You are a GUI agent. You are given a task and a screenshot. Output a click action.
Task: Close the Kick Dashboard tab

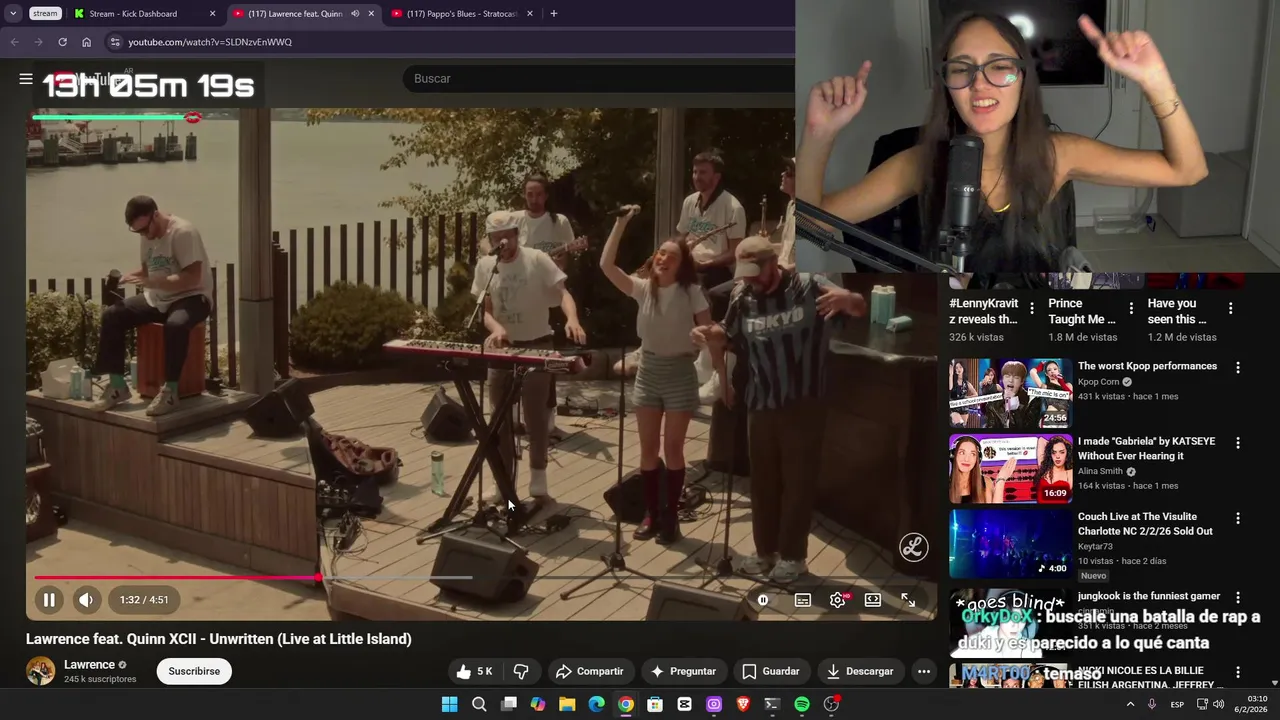pyautogui.click(x=212, y=14)
